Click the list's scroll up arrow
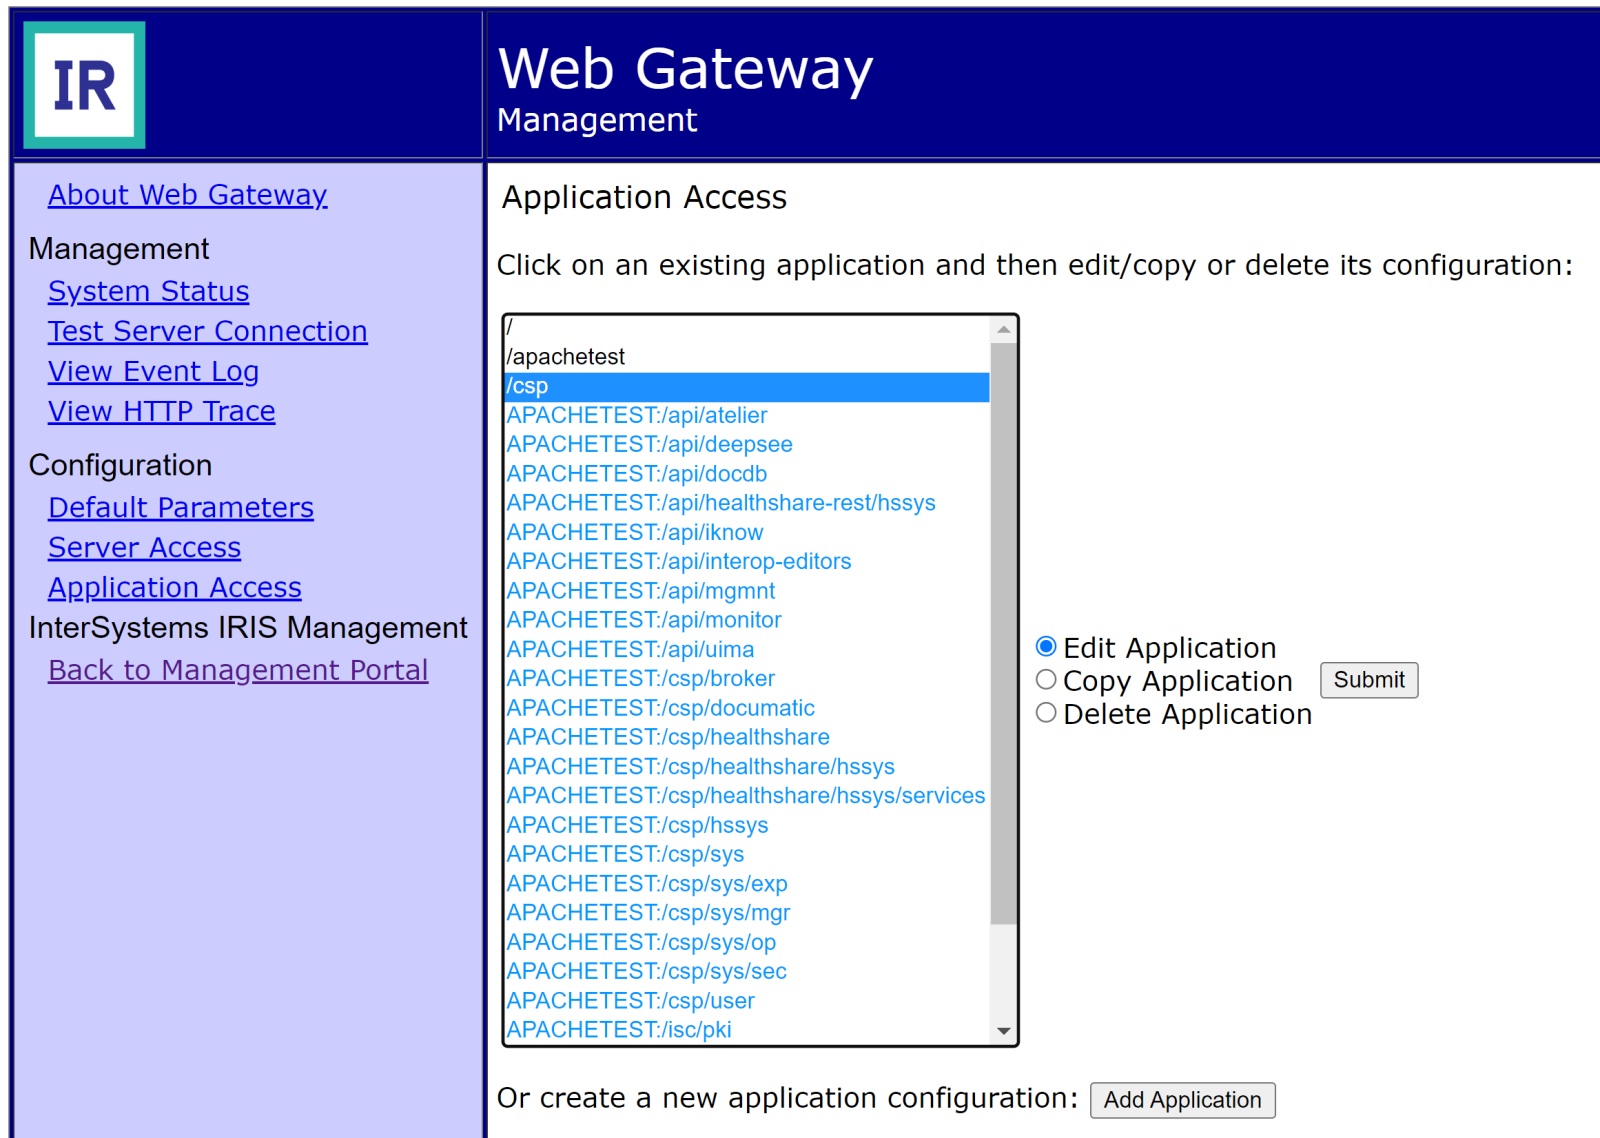1600x1138 pixels. (x=1003, y=329)
